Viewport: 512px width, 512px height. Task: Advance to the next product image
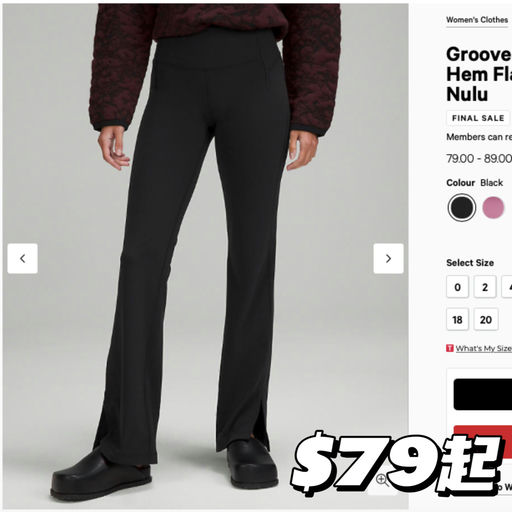pos(388,258)
